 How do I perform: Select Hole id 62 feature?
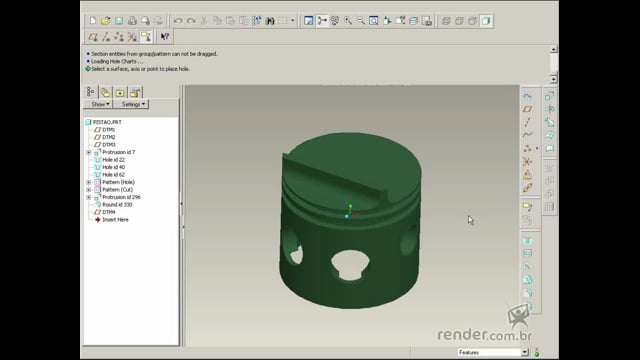tap(113, 175)
